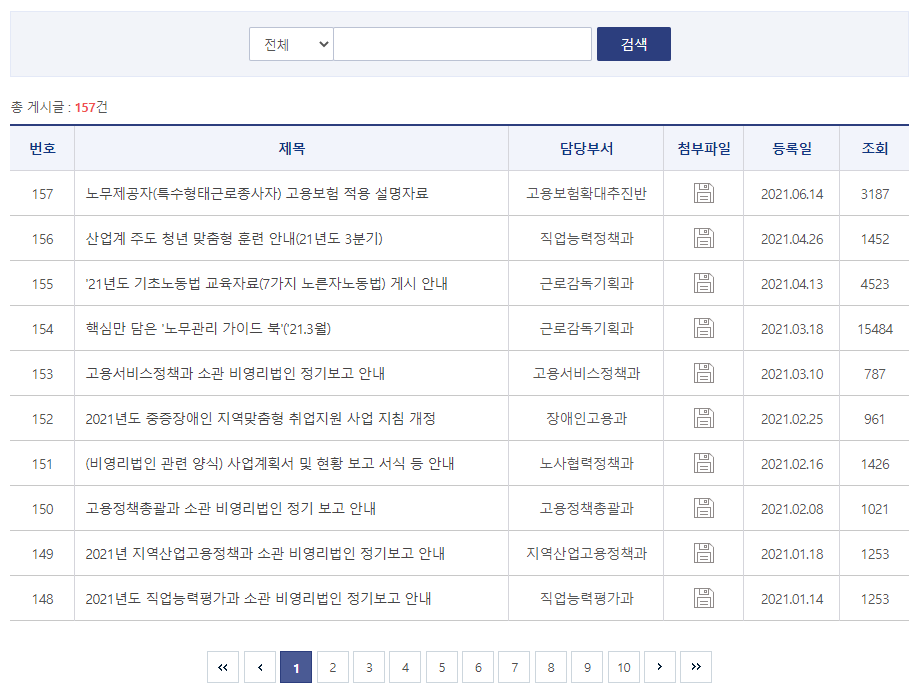Click the 검색 button
The width and height of the screenshot is (923, 692).
[634, 44]
